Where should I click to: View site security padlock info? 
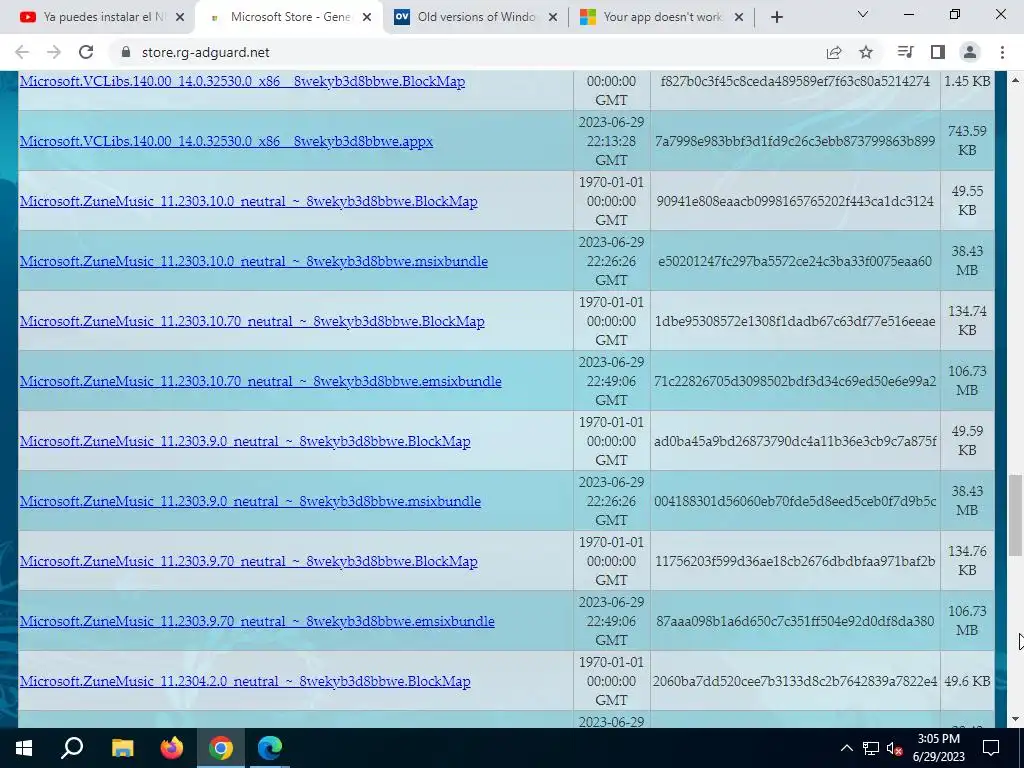(x=126, y=52)
